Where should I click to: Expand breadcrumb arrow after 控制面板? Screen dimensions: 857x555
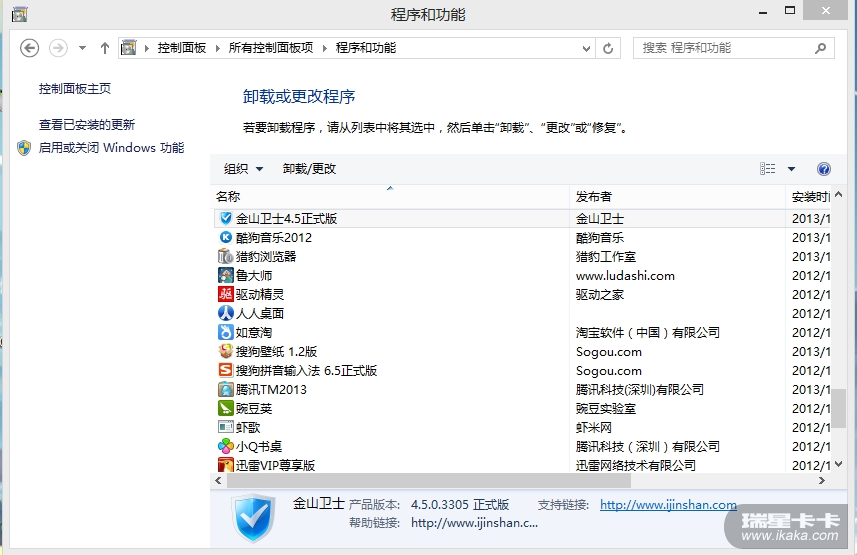[218, 48]
